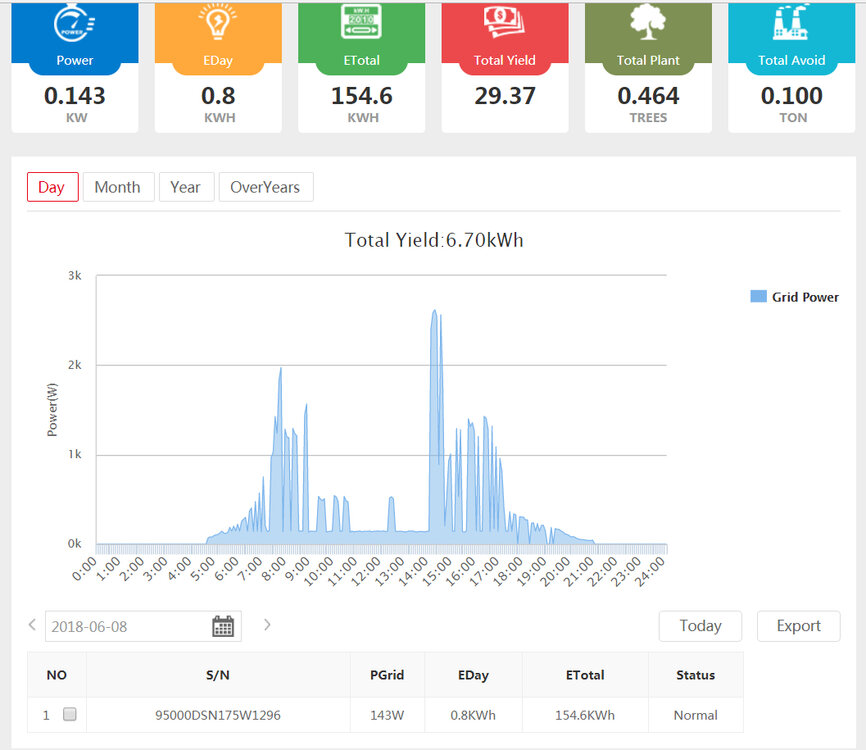Select the OverYears tab
This screenshot has height=750, width=866.
point(266,187)
